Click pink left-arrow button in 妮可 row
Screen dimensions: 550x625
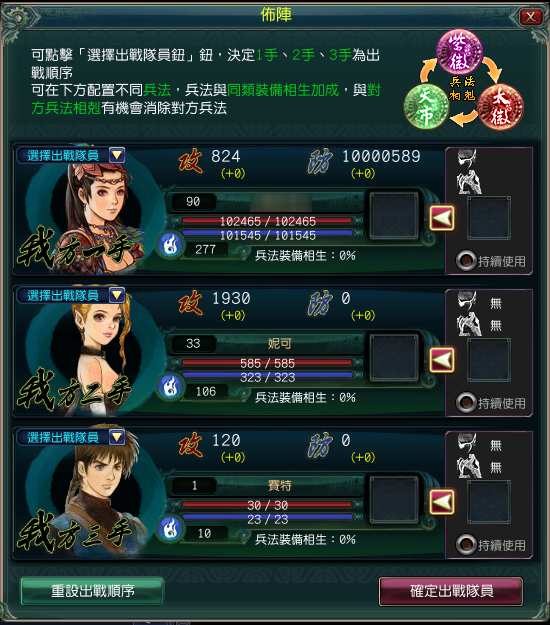tap(442, 360)
